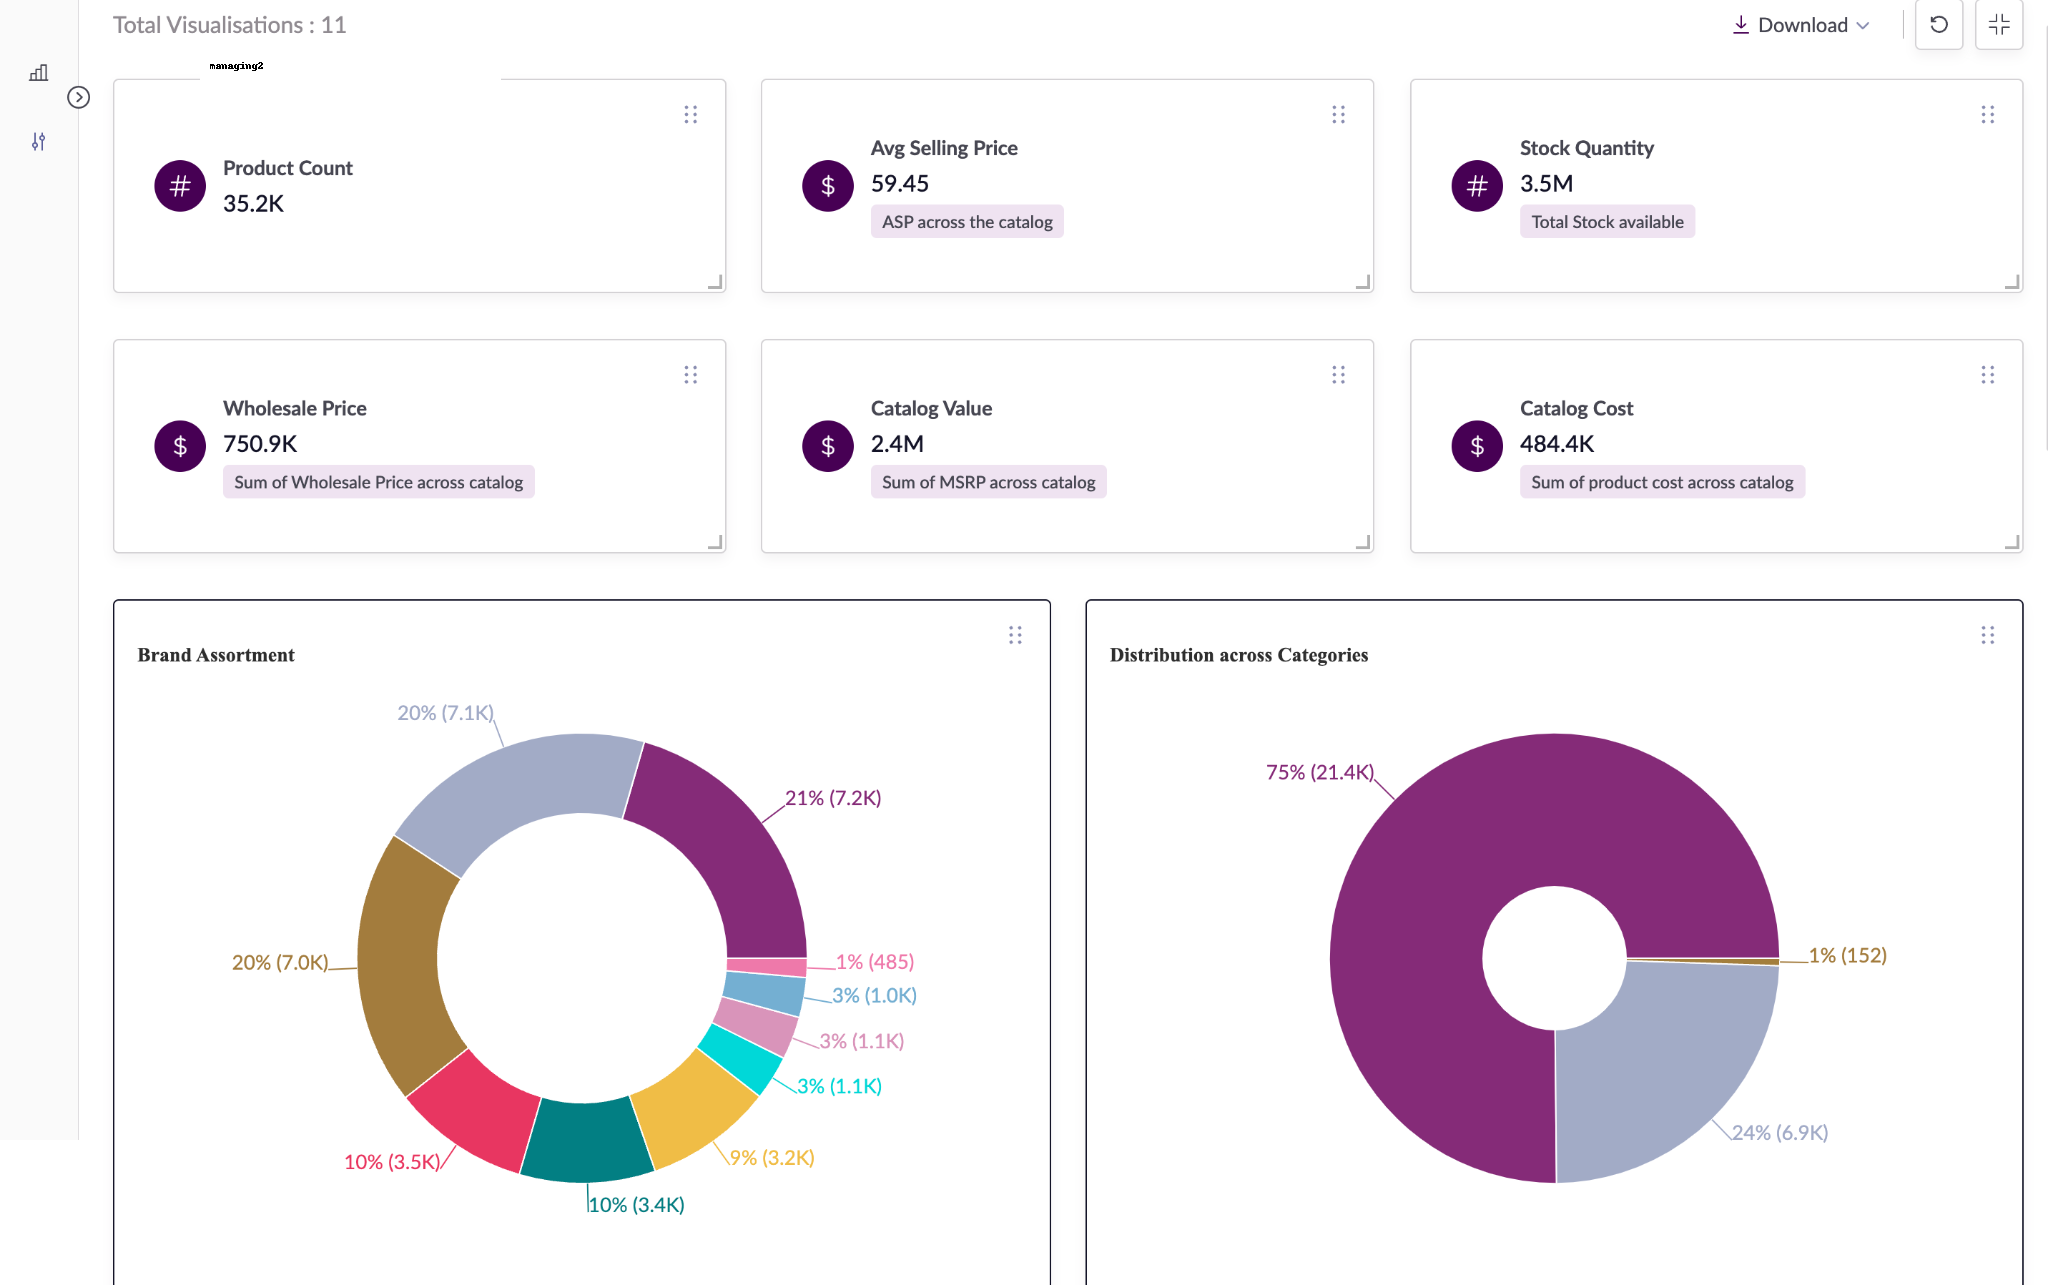Click the bar chart icon in sidebar
Image resolution: width=2048 pixels, height=1285 pixels.
point(38,73)
